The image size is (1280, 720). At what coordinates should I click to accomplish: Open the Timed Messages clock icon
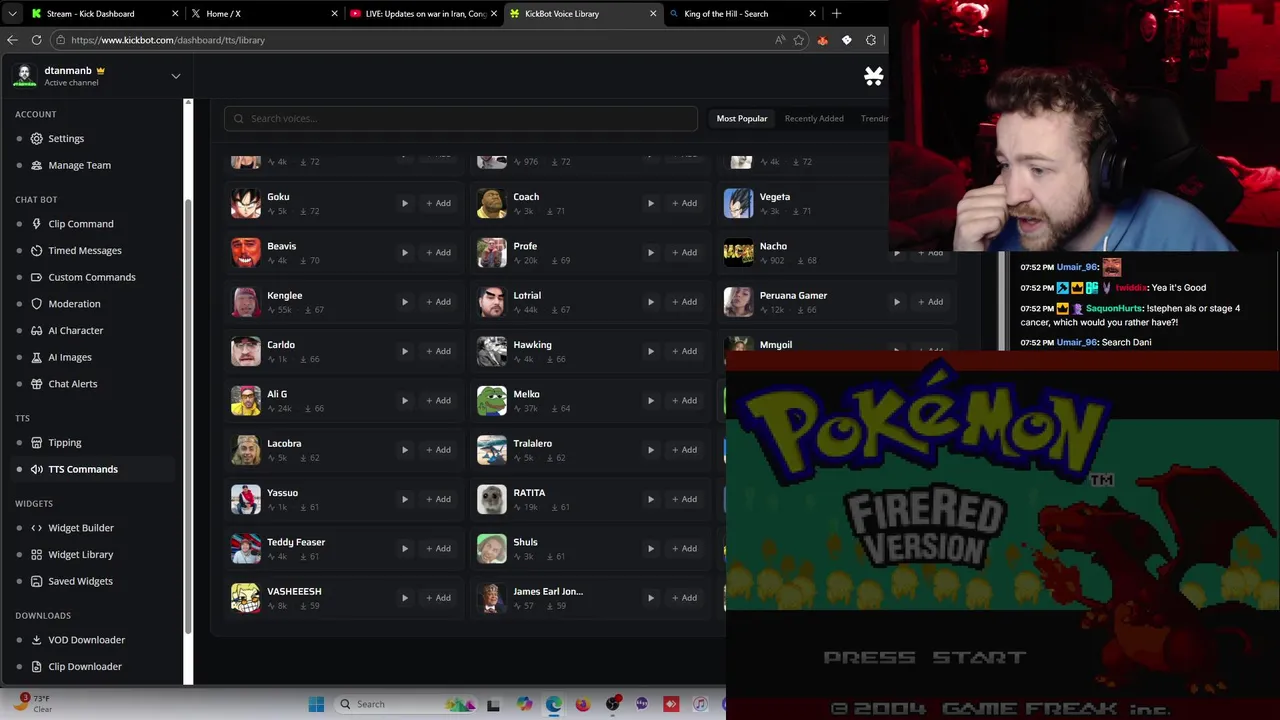pyautogui.click(x=37, y=250)
